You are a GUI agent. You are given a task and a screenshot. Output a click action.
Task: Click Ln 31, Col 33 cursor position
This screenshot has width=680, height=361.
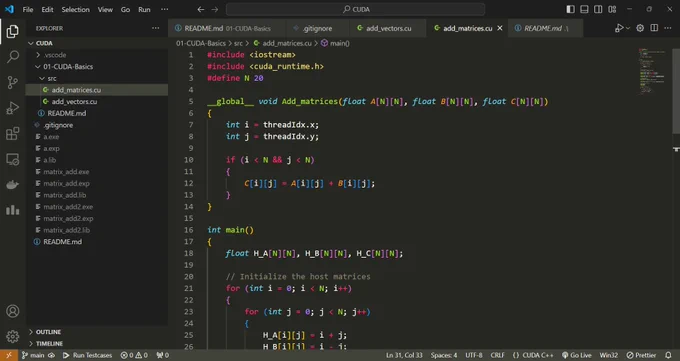tap(404, 355)
